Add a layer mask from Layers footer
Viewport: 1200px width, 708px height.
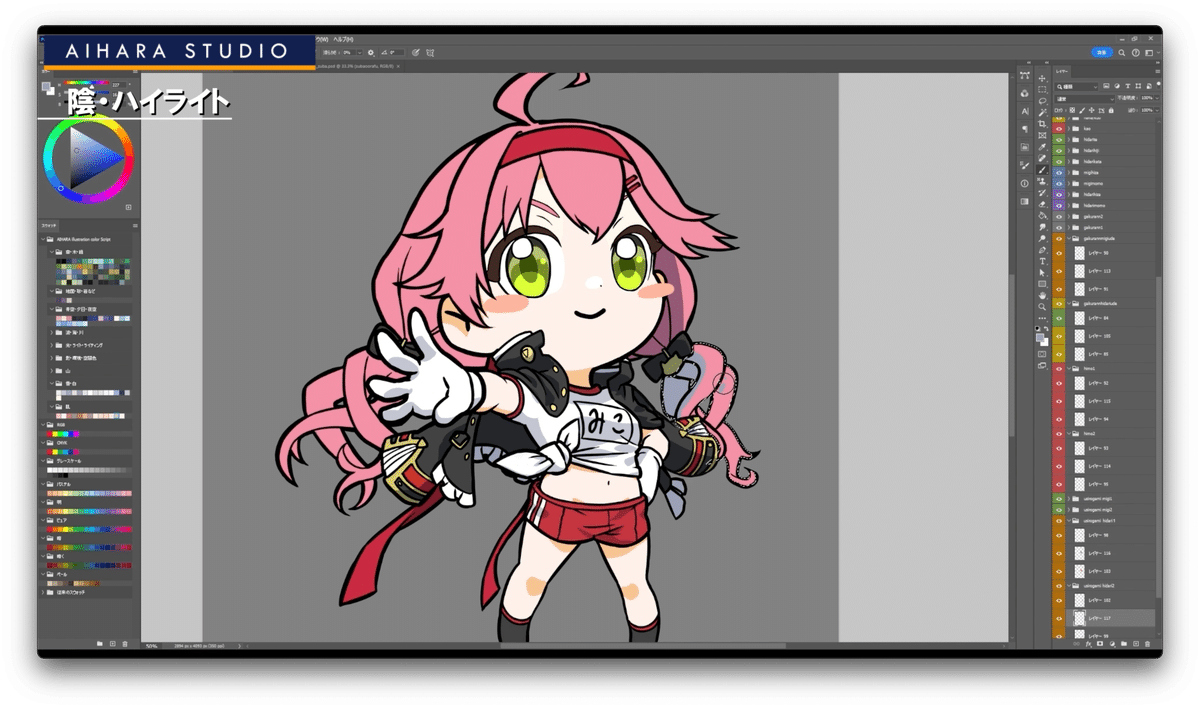(x=1099, y=644)
